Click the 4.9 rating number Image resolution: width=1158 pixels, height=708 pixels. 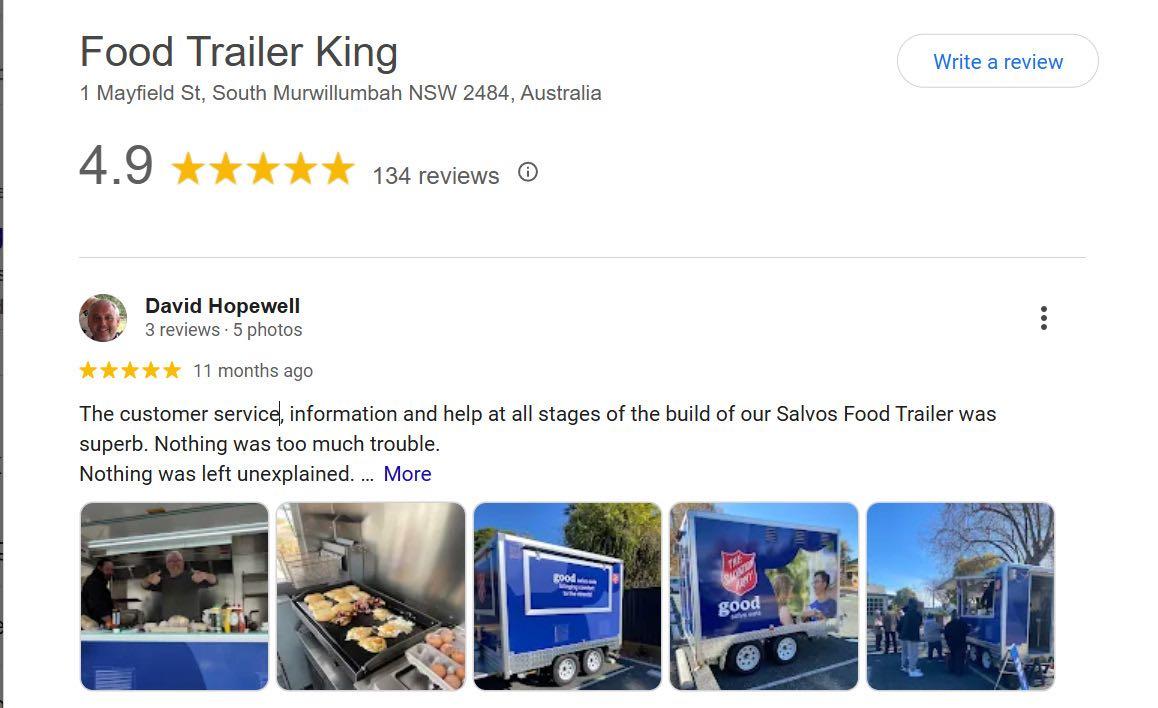pos(116,165)
